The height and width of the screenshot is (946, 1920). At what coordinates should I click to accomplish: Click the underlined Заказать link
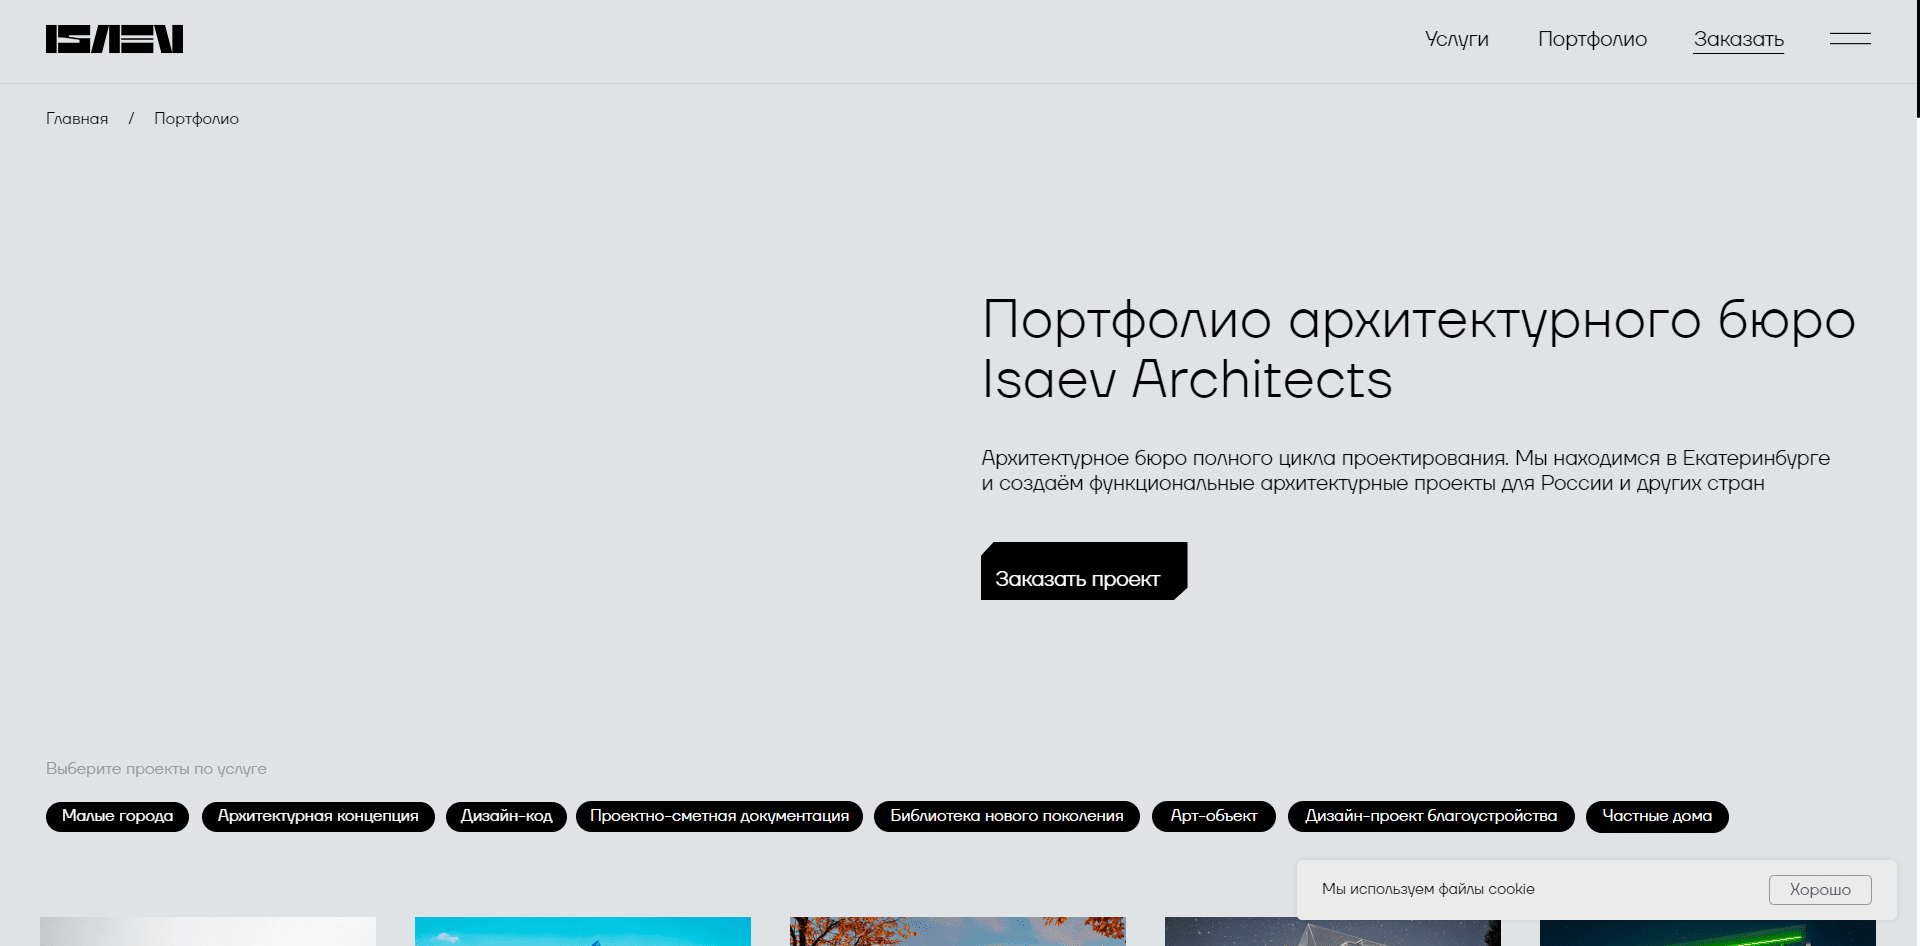[x=1738, y=39]
